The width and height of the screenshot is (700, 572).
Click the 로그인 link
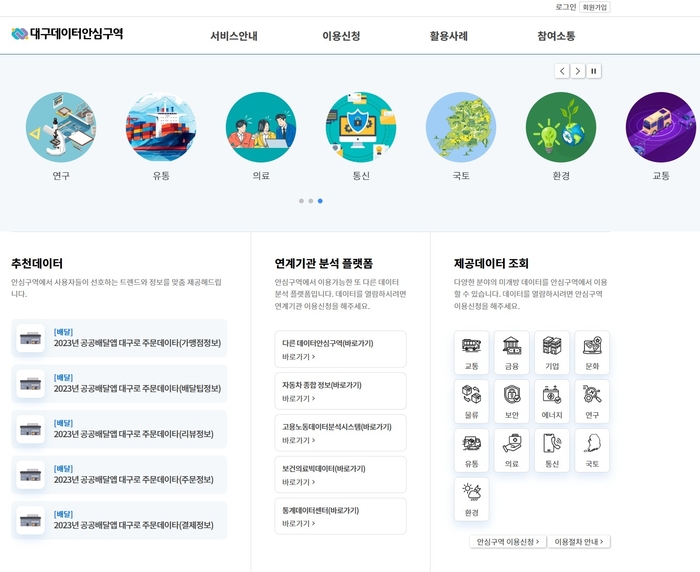click(566, 7)
